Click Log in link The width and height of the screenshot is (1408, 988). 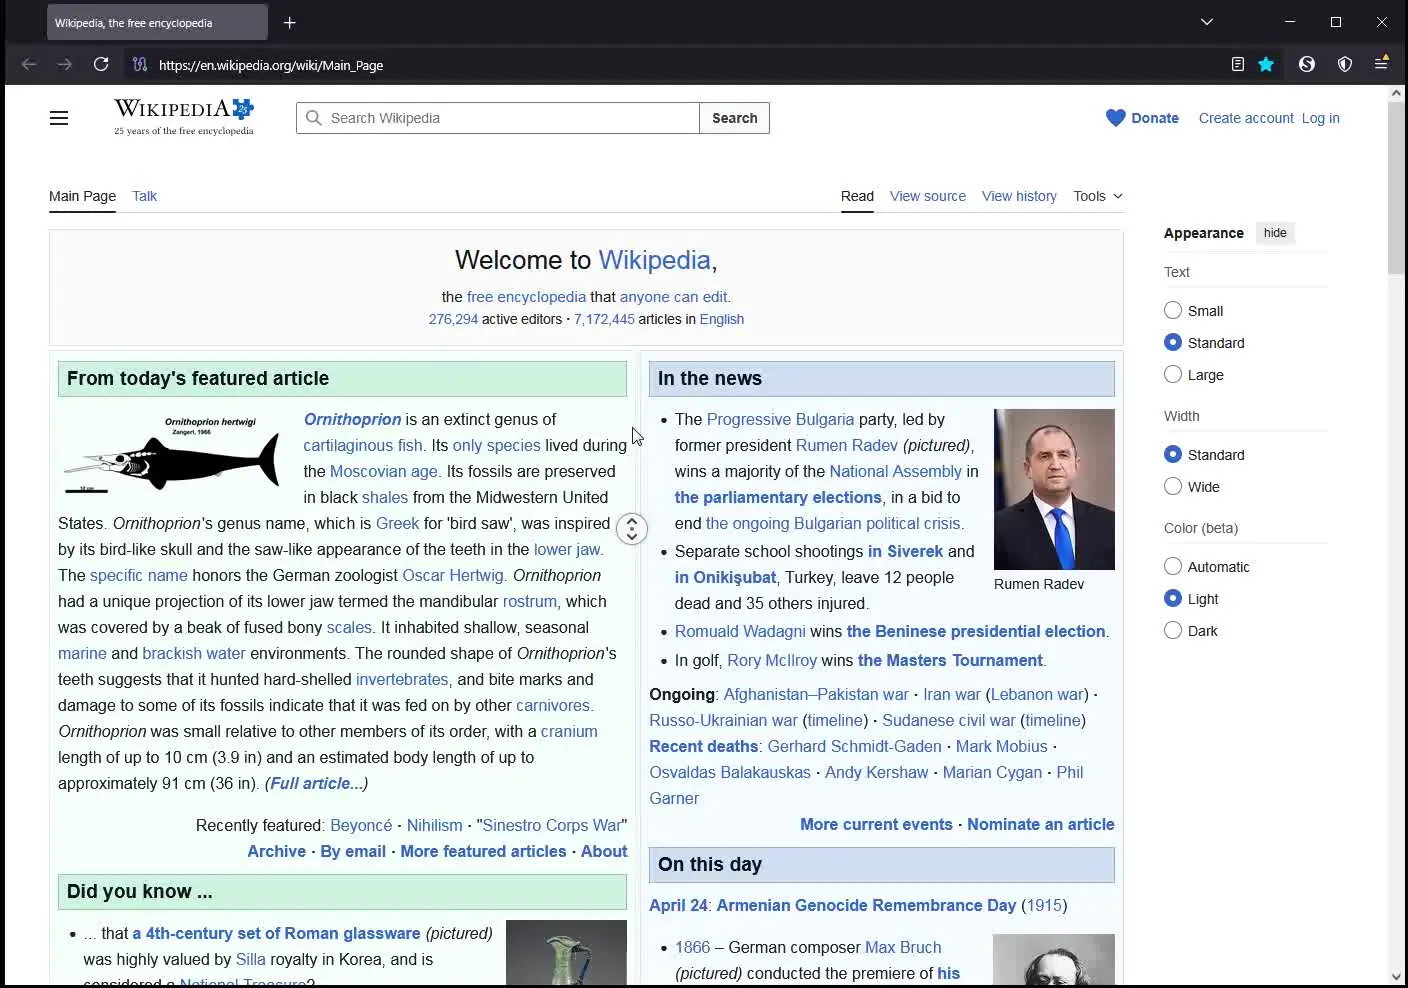click(x=1320, y=118)
